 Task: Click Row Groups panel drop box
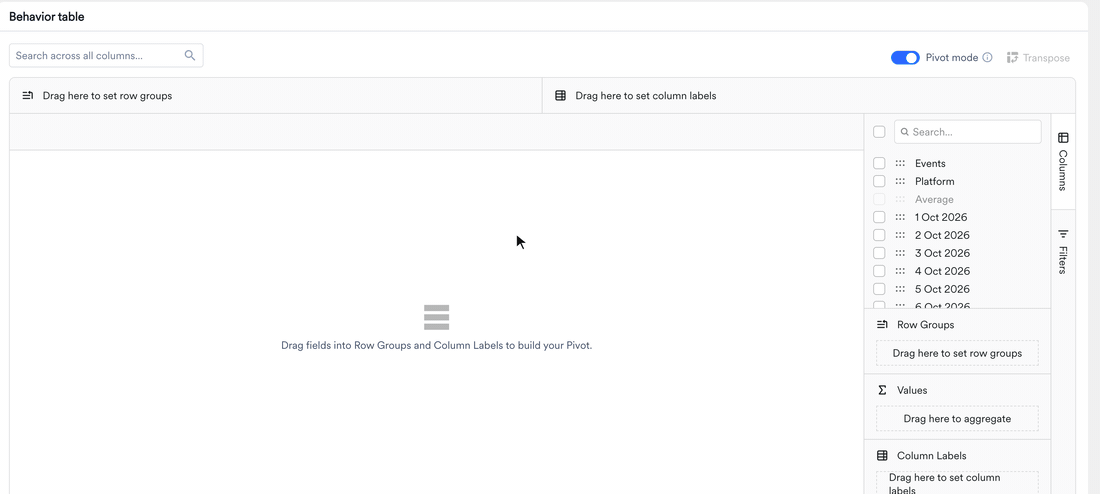(x=957, y=353)
